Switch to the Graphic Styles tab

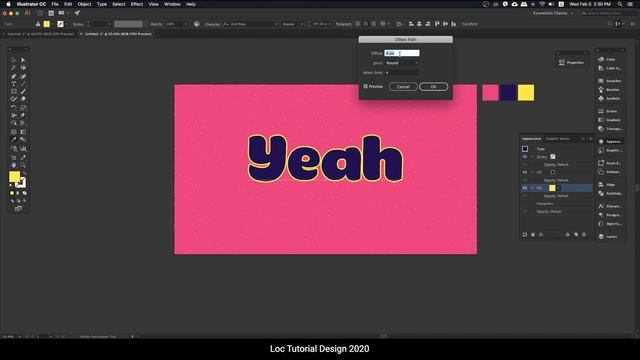point(558,139)
